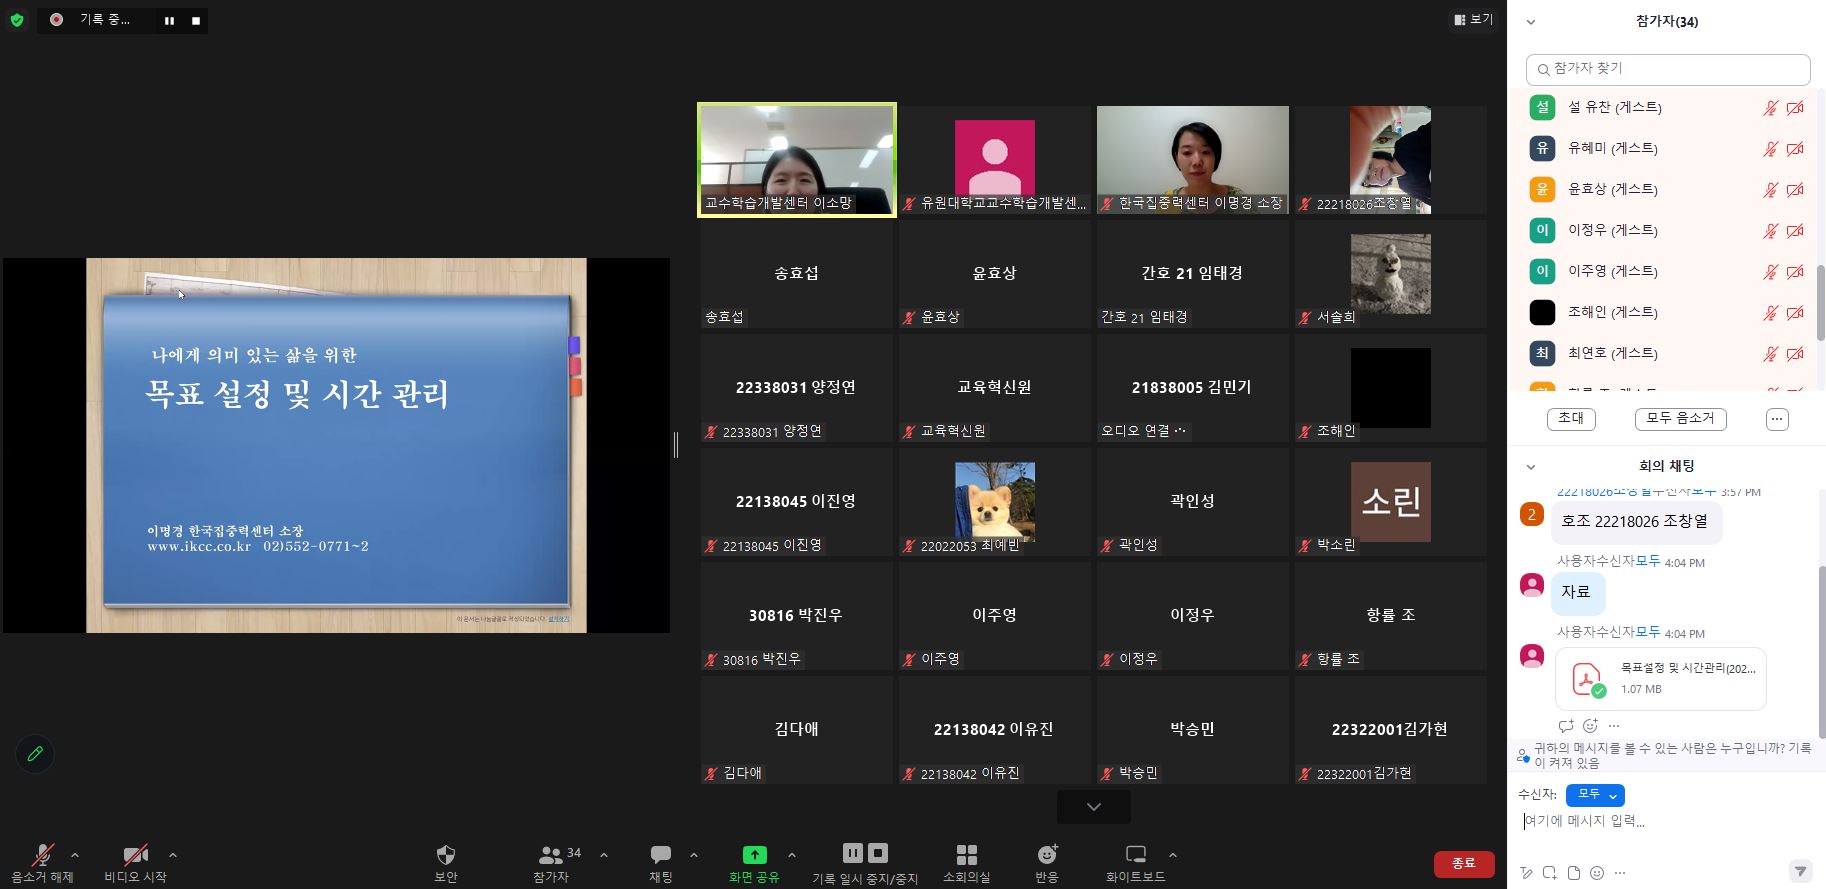This screenshot has width=1826, height=889.
Task: Click Mute All (모두 음소거) button
Action: coord(1680,419)
